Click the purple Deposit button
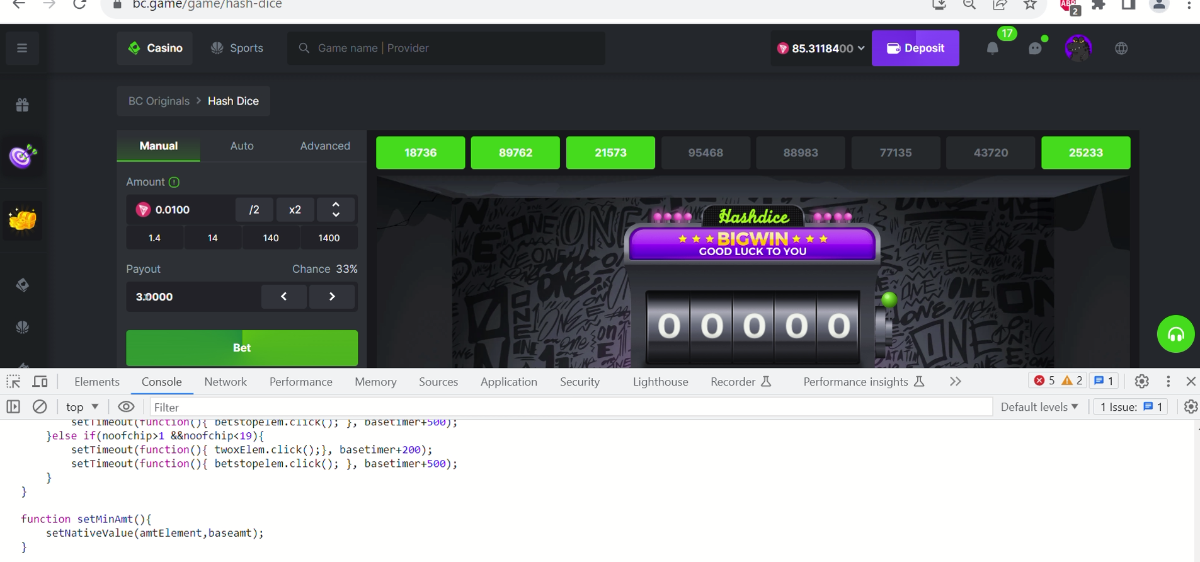 point(915,48)
